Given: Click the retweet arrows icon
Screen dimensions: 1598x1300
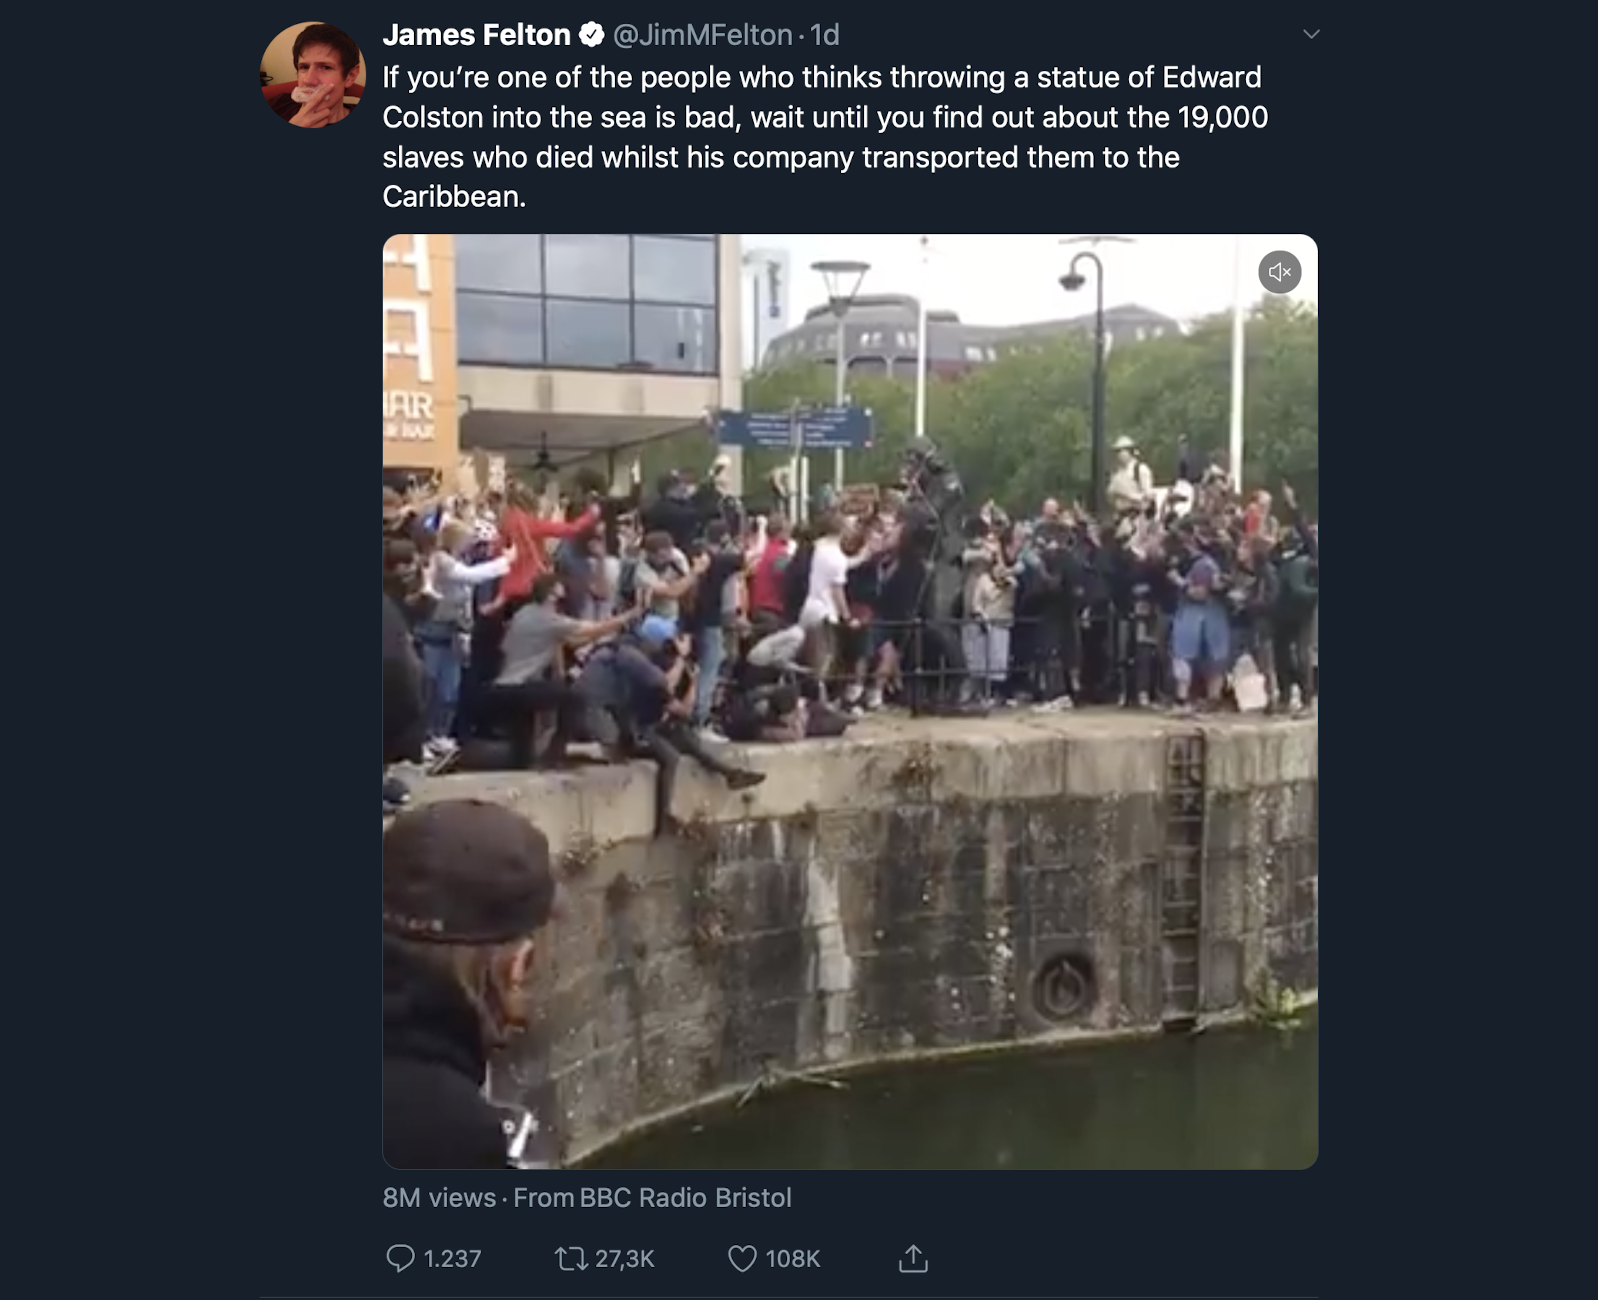Looking at the screenshot, I should 571,1258.
